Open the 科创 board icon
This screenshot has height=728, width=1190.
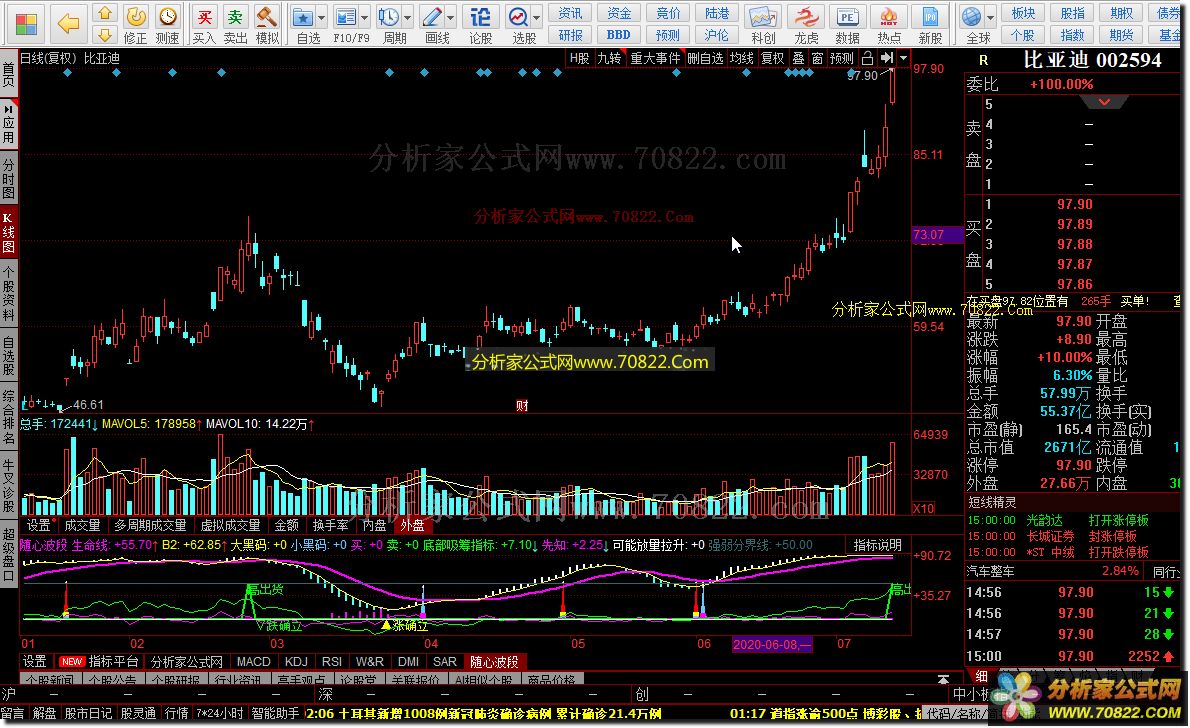point(763,24)
